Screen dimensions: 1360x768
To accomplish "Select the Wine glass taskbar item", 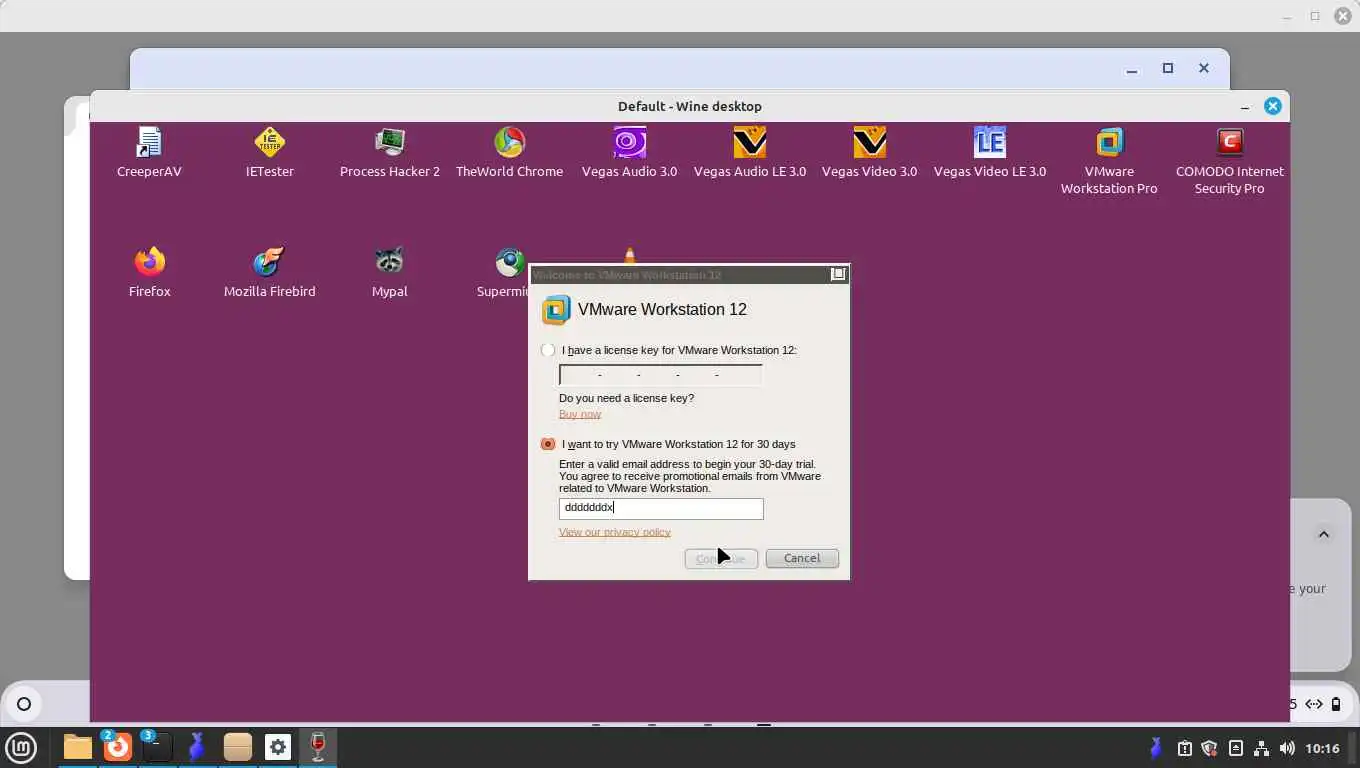I will 318,747.
